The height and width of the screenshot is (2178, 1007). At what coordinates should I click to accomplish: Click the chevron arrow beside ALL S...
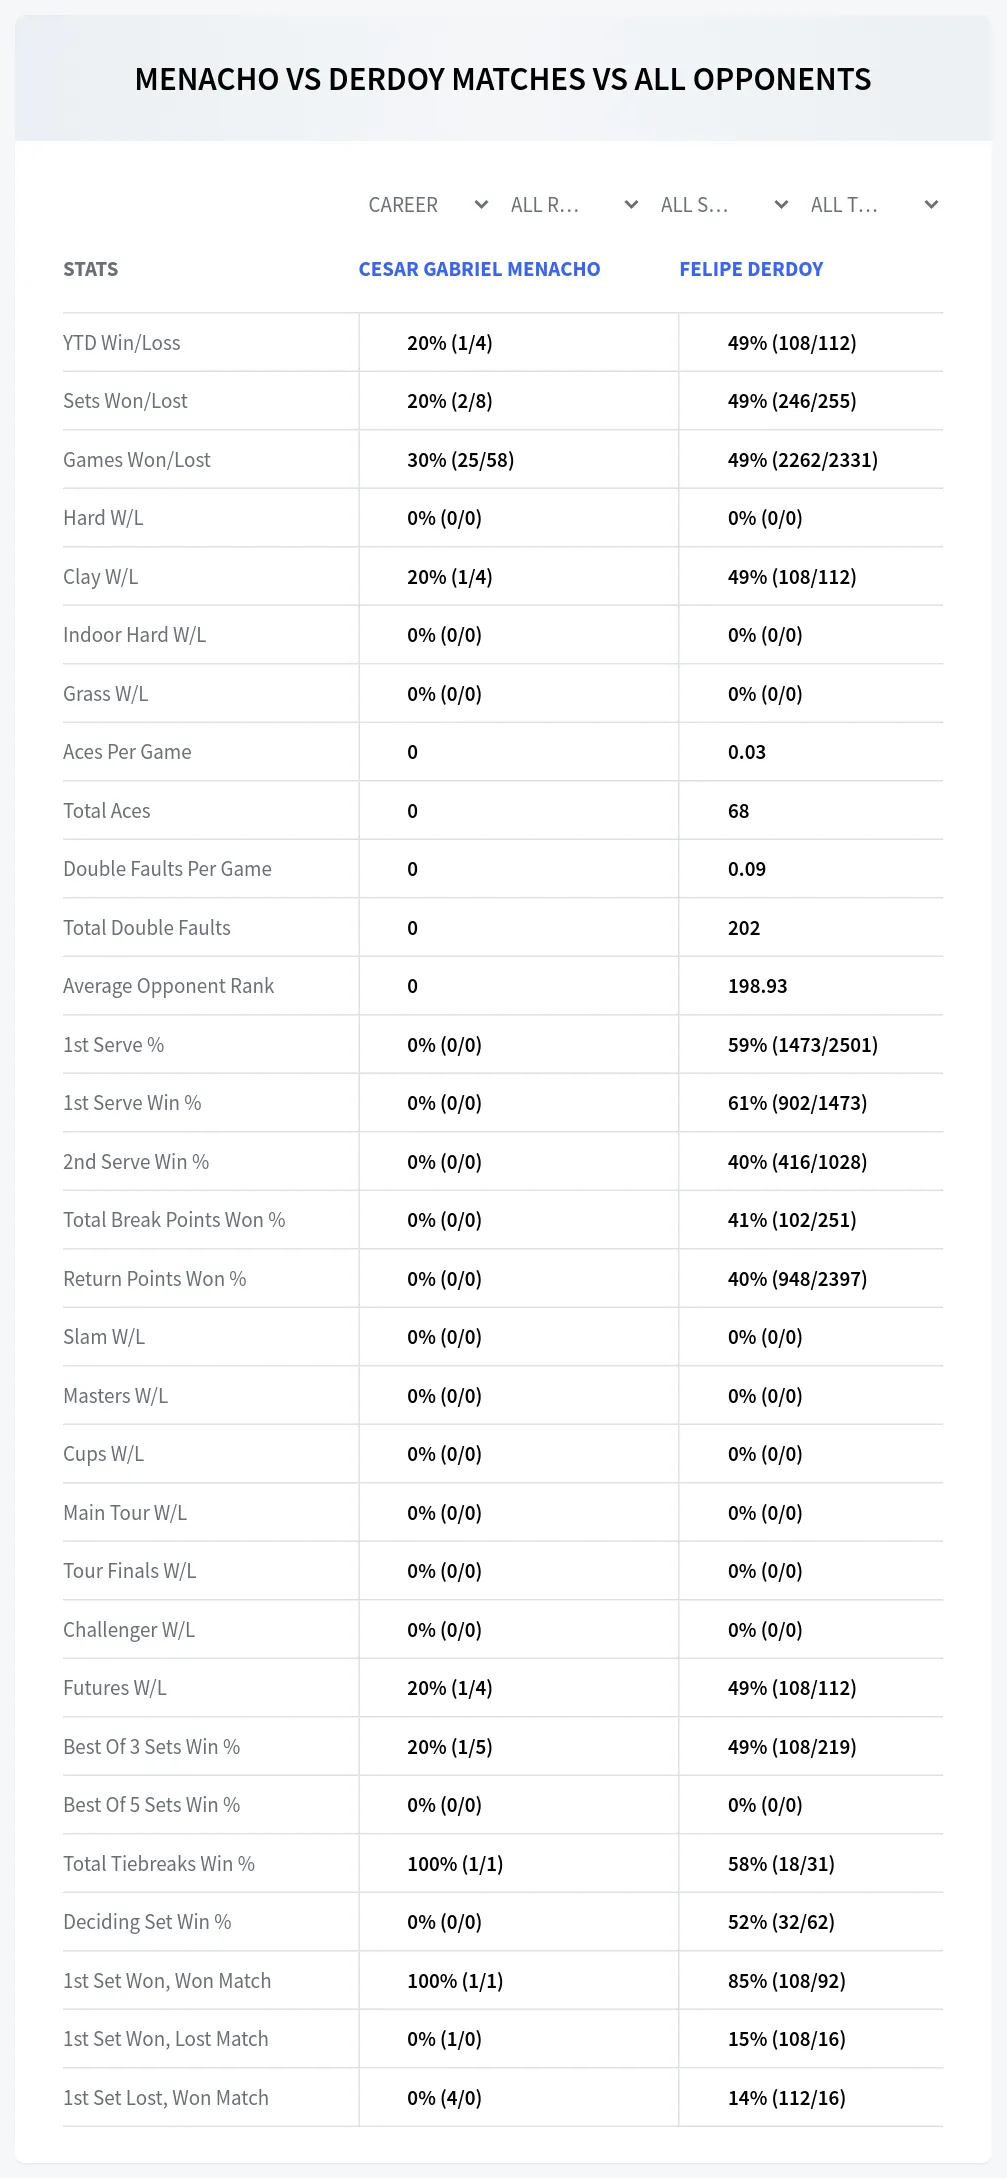pyautogui.click(x=781, y=205)
